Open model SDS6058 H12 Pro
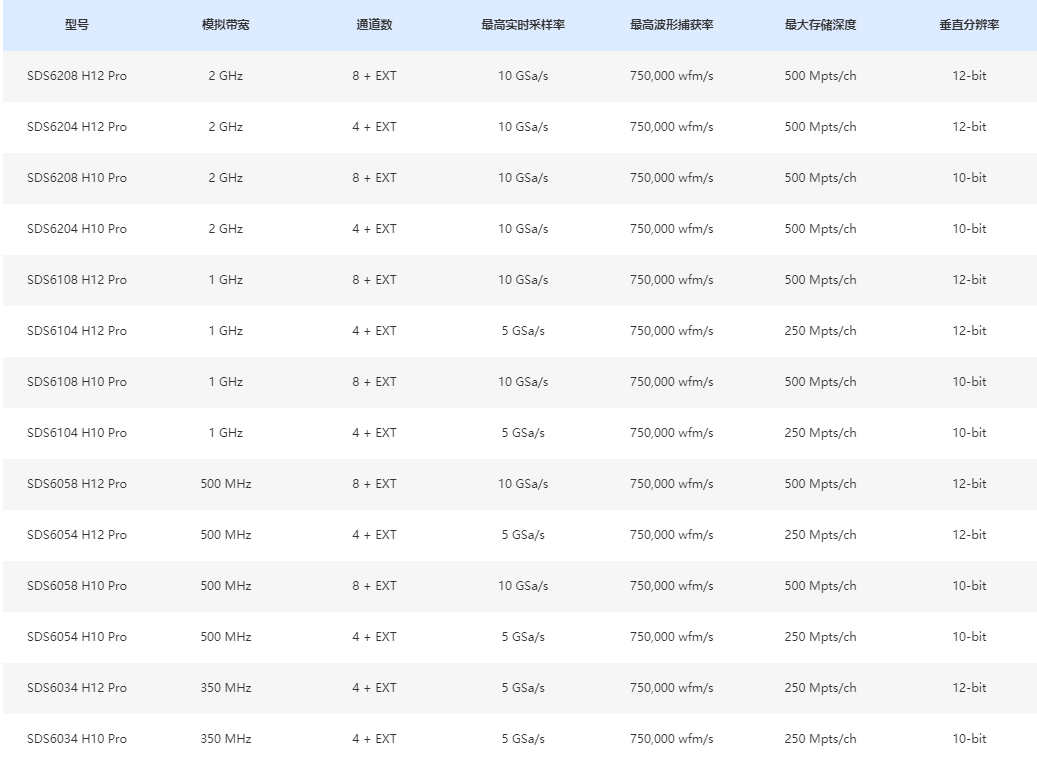Image resolution: width=1037 pixels, height=768 pixels. pos(77,484)
